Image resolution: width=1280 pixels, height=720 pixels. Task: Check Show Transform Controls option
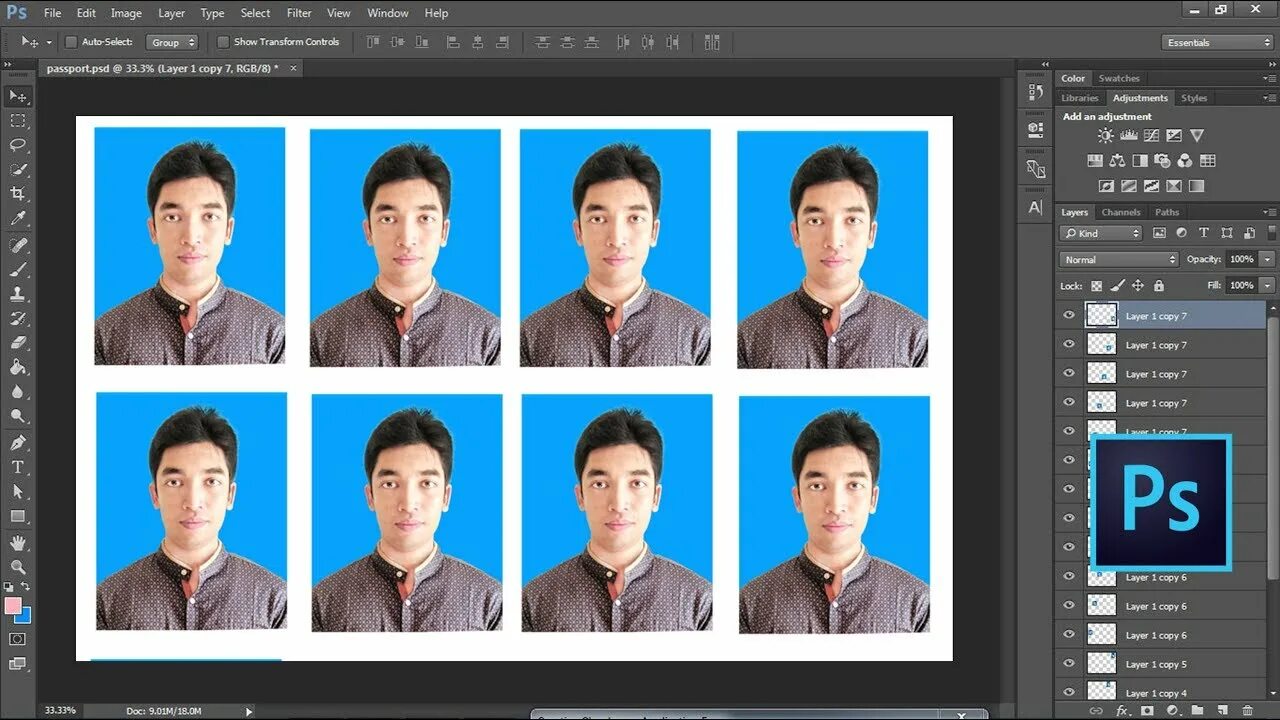point(223,42)
